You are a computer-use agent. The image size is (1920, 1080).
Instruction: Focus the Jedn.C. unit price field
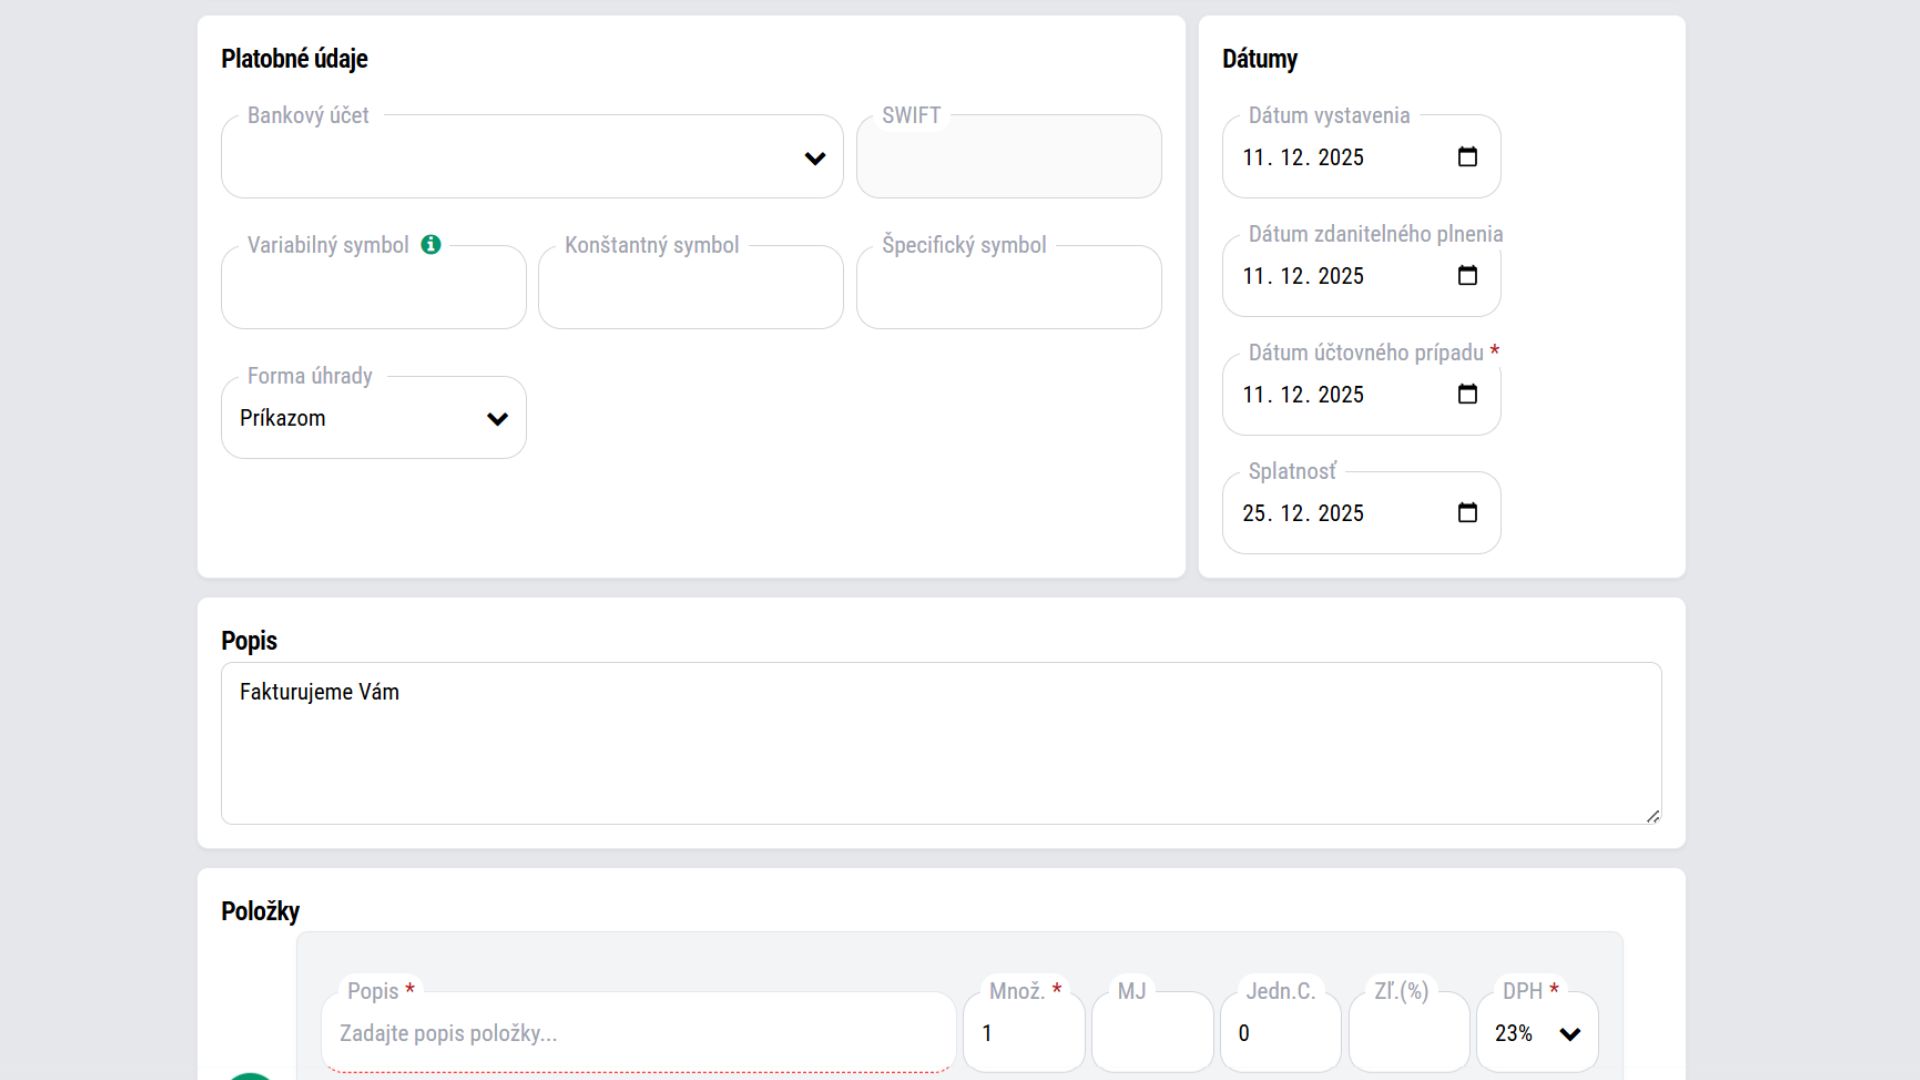1280,1033
